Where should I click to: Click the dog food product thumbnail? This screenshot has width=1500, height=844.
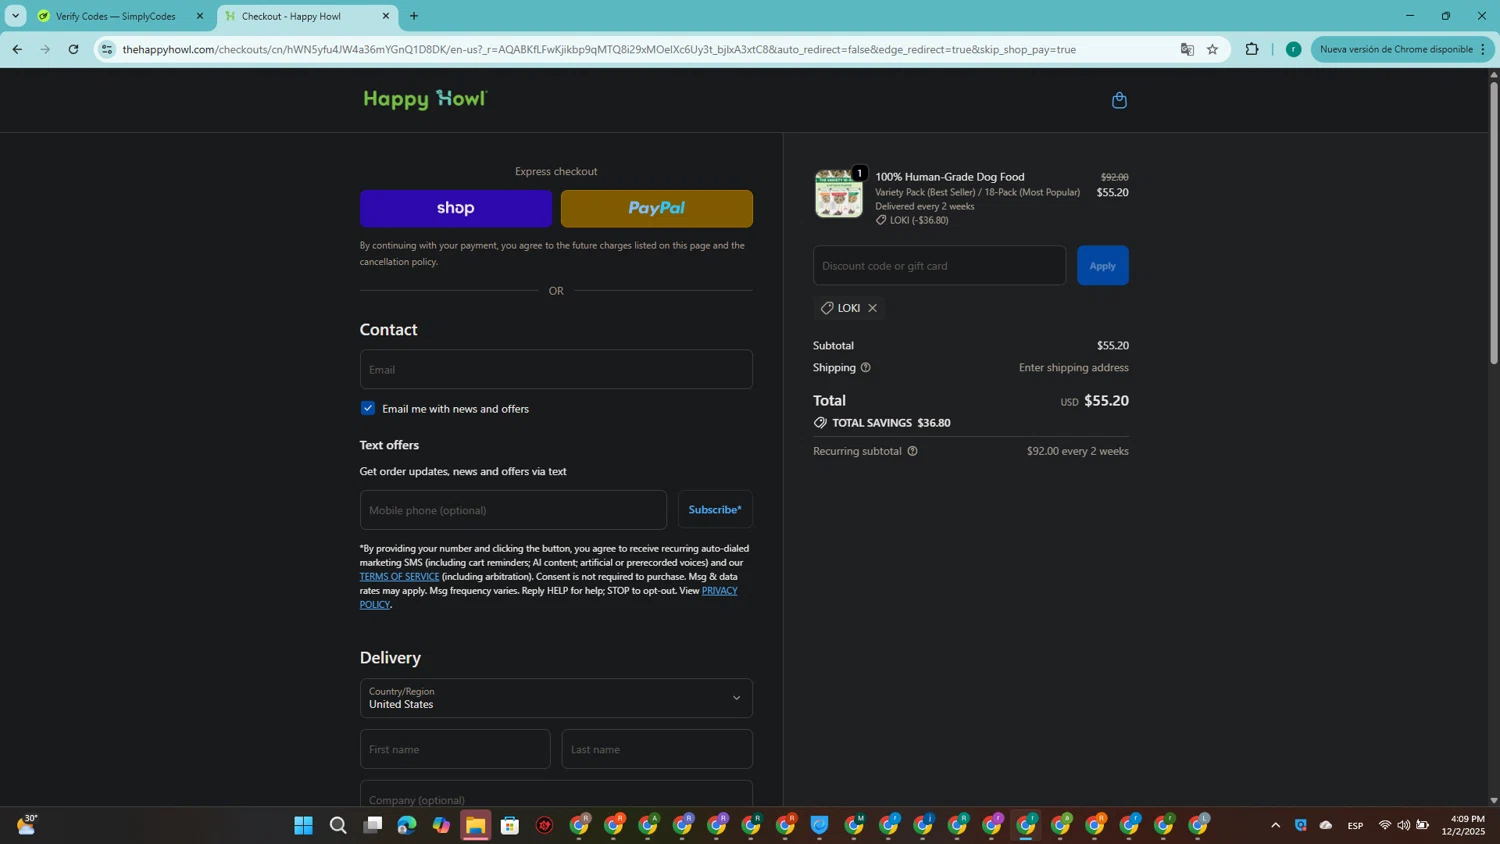(x=838, y=193)
